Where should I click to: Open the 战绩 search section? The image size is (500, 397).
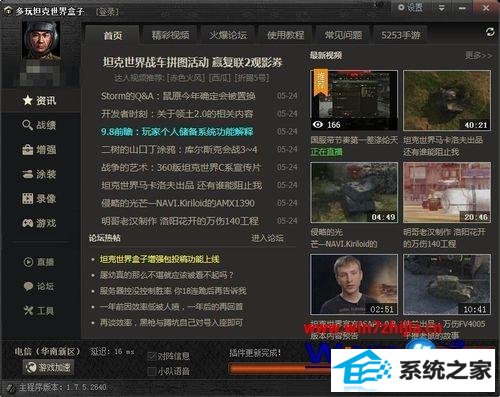point(39,125)
